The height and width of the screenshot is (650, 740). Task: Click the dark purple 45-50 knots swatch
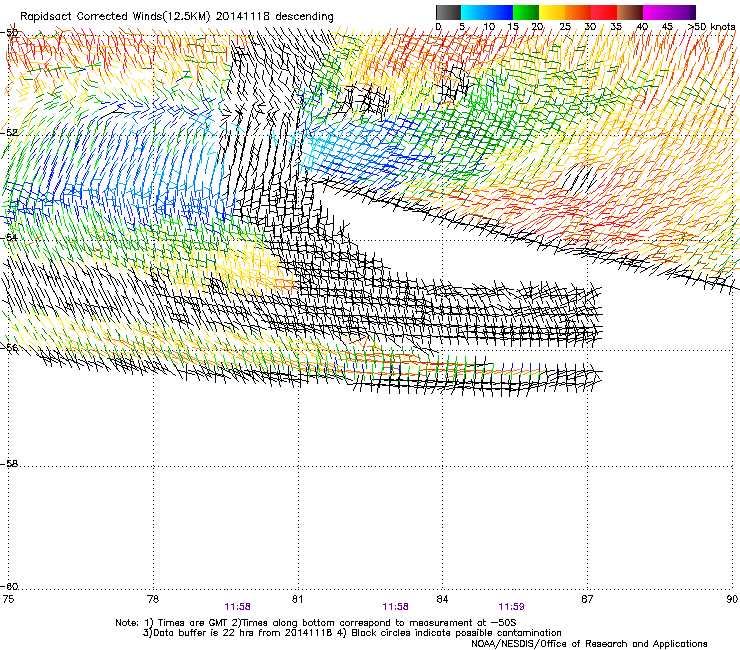[682, 12]
